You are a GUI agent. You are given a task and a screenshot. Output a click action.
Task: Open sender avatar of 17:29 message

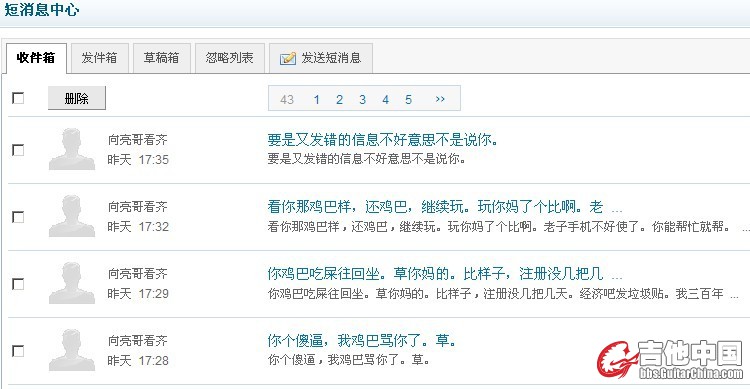point(72,283)
